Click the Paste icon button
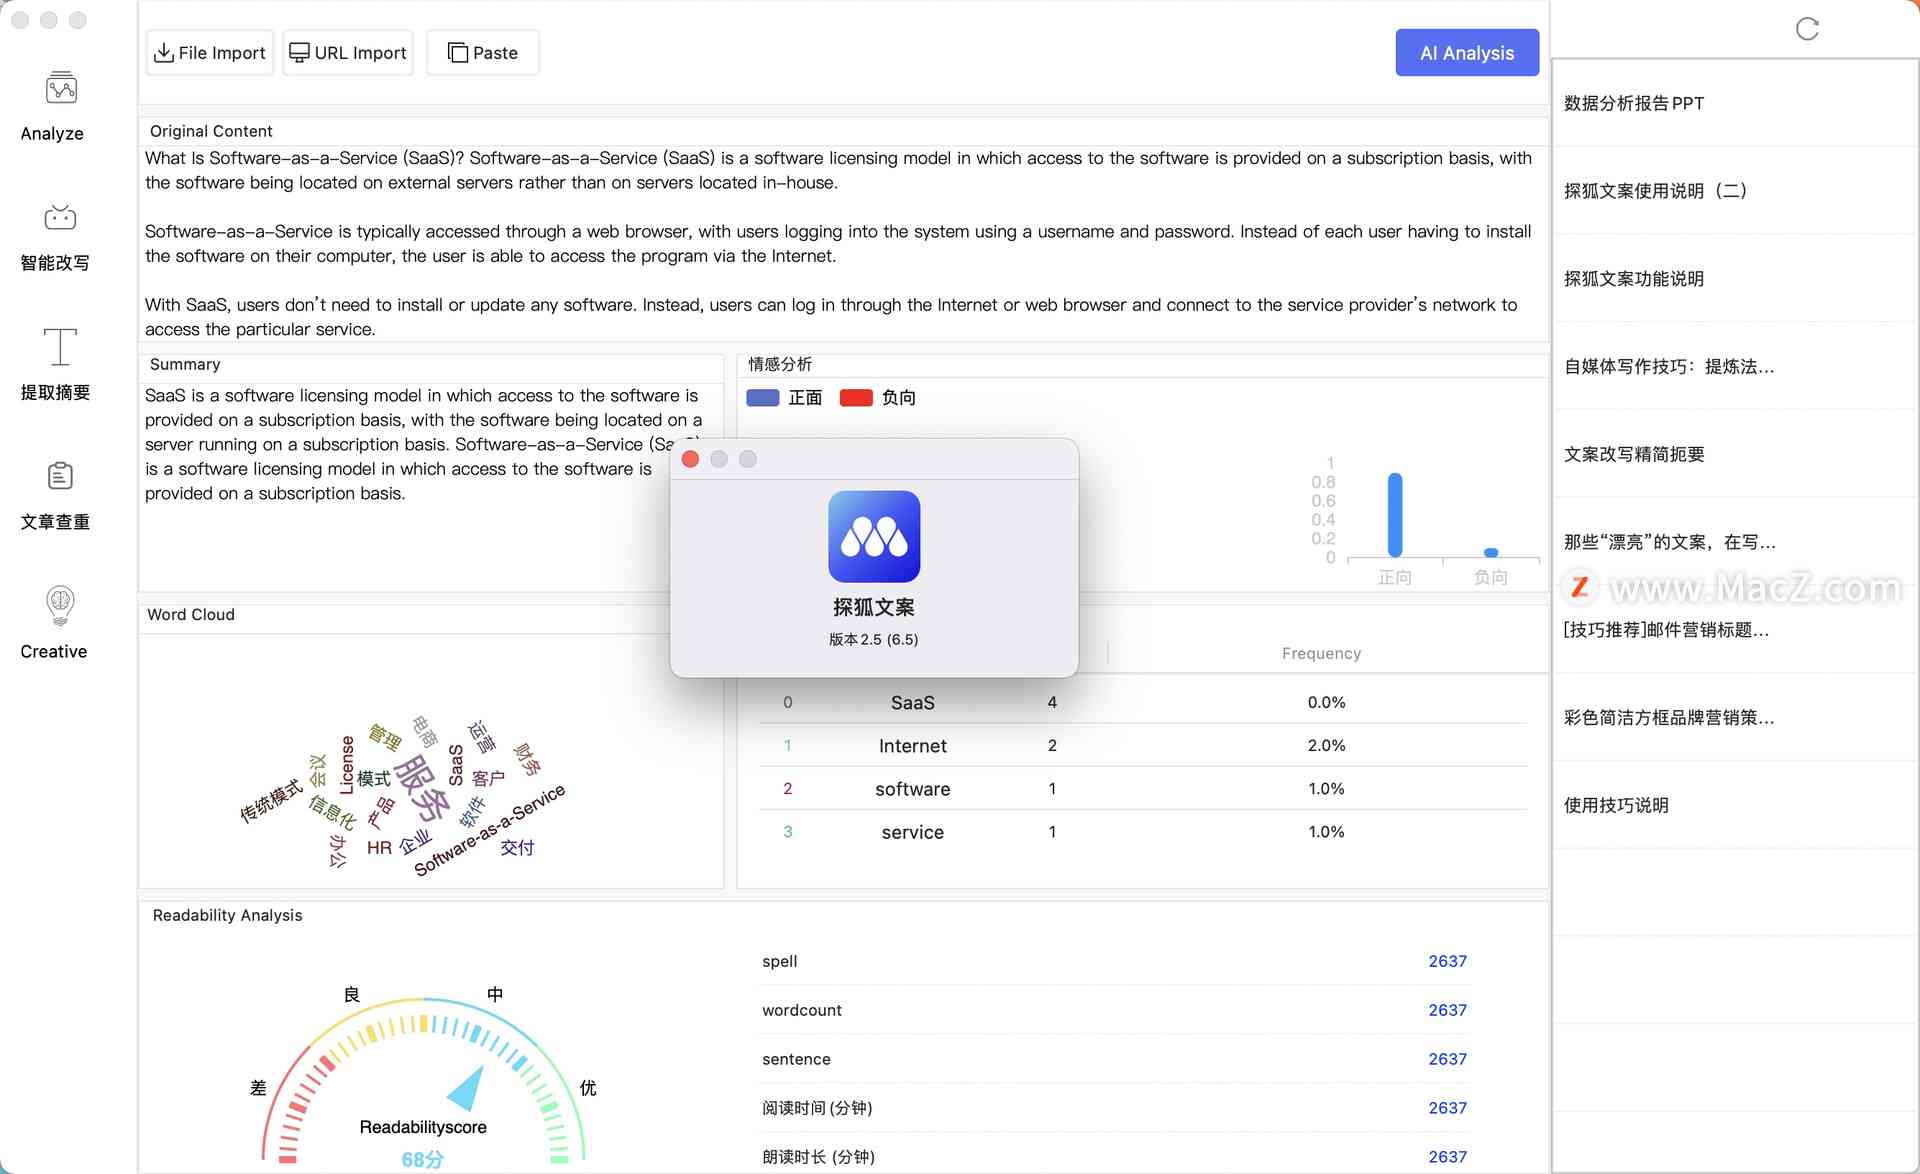The height and width of the screenshot is (1174, 1920). tap(481, 52)
